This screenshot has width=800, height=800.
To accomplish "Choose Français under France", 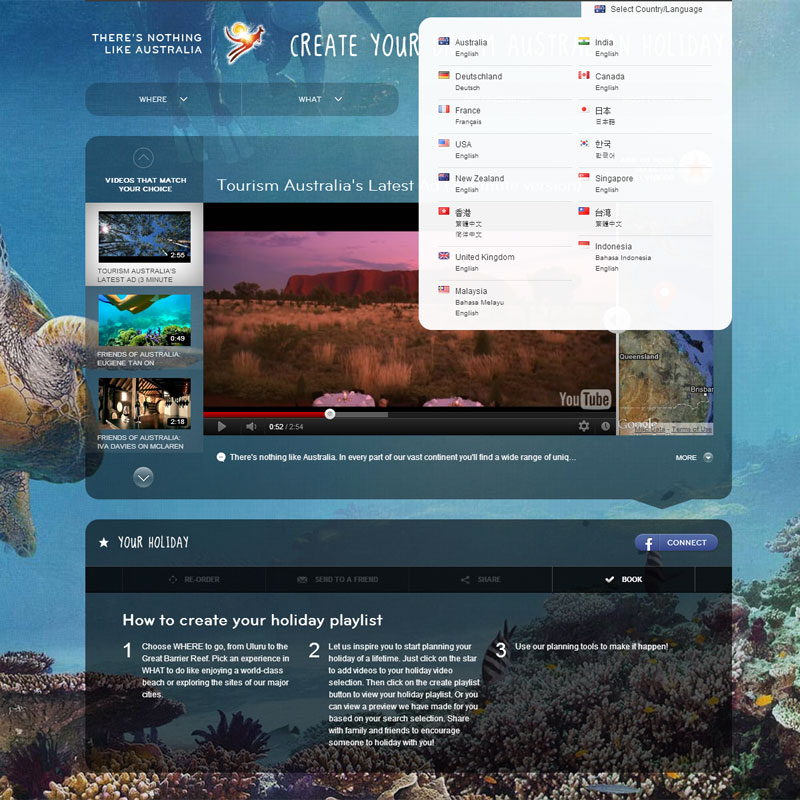I will click(x=468, y=122).
